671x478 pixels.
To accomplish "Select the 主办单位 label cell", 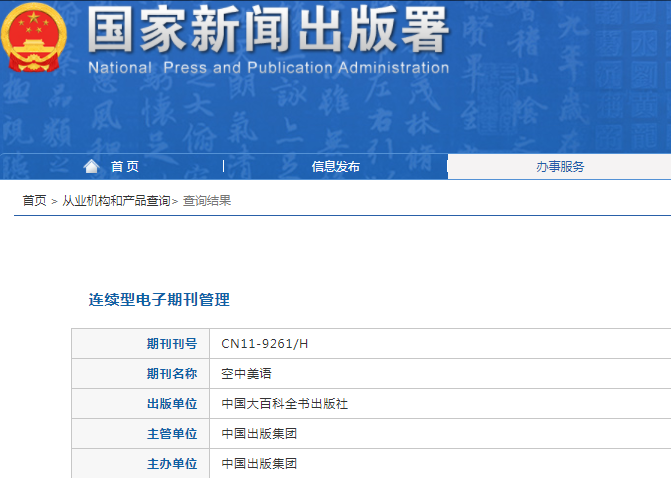I will click(x=140, y=463).
